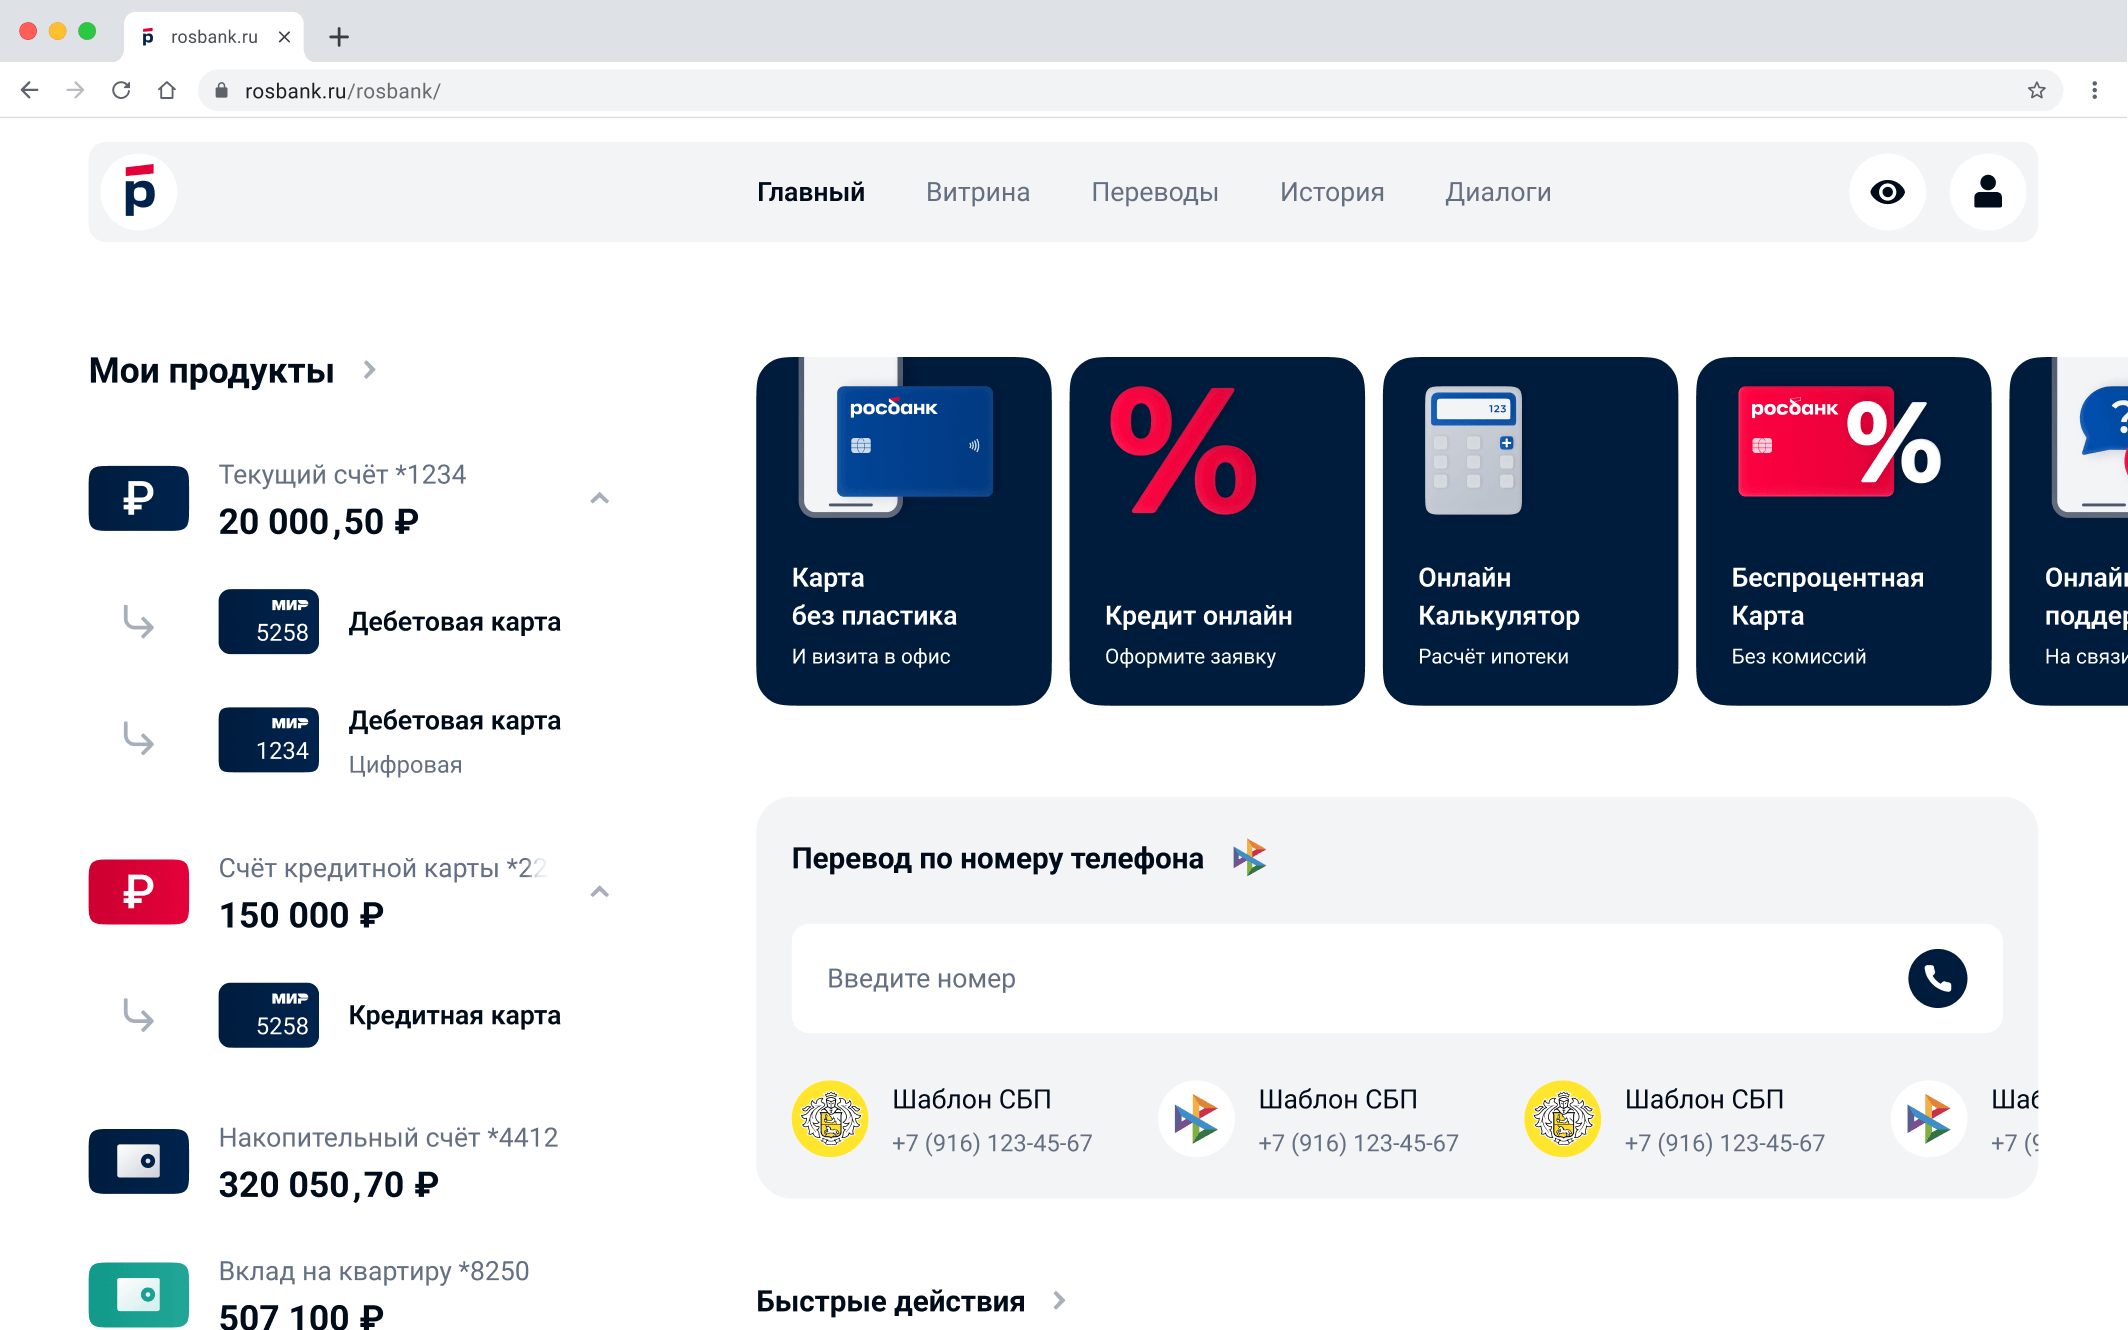Click the SBP logo next to transfer title
The height and width of the screenshot is (1330, 2128).
click(1249, 858)
